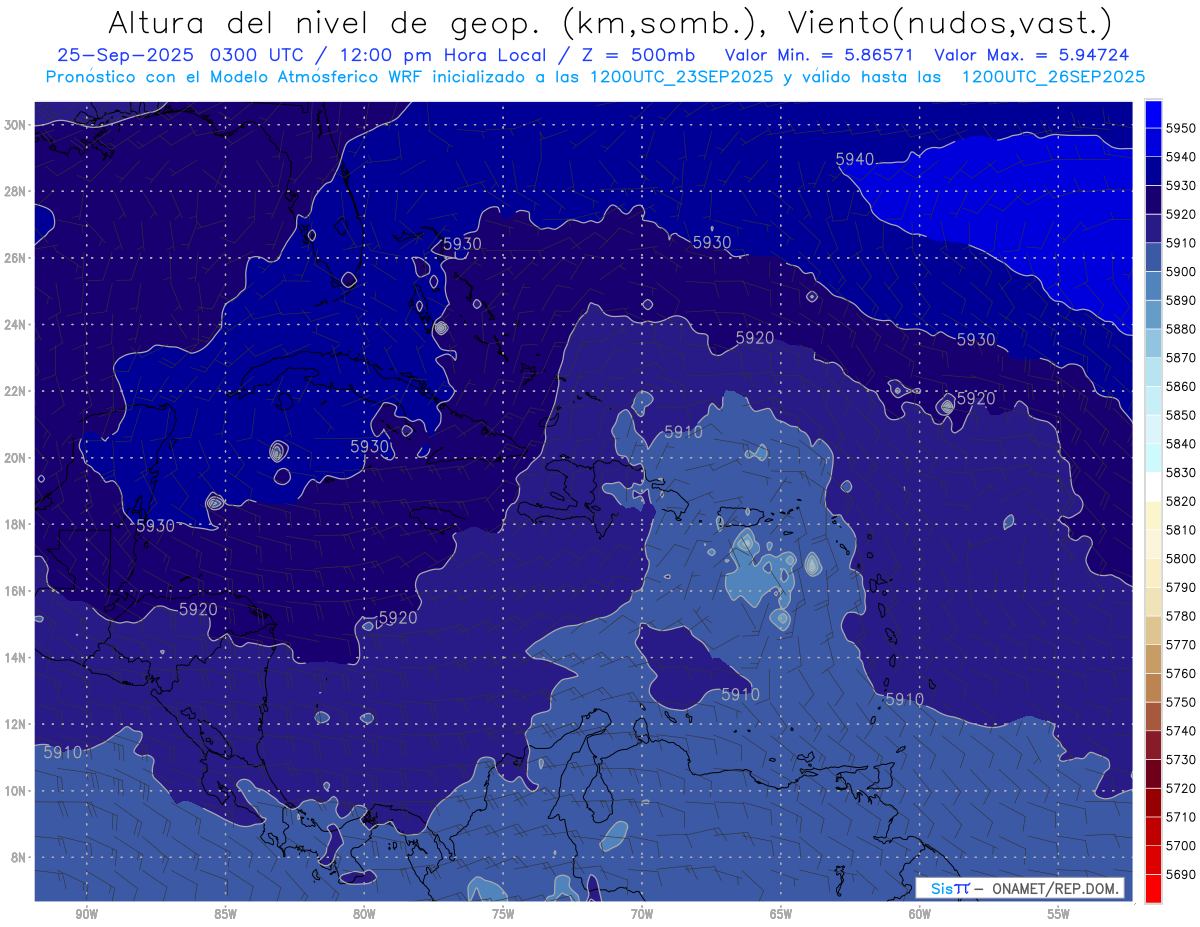Click the 90W longitude axis label
The image size is (1200, 927).
click(86, 913)
